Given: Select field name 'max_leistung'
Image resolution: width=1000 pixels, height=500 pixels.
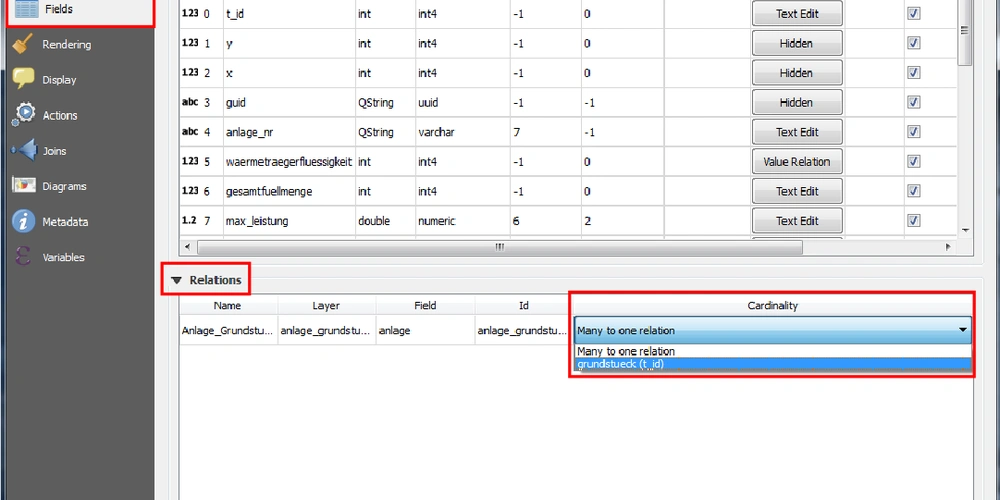Looking at the screenshot, I should coord(289,221).
